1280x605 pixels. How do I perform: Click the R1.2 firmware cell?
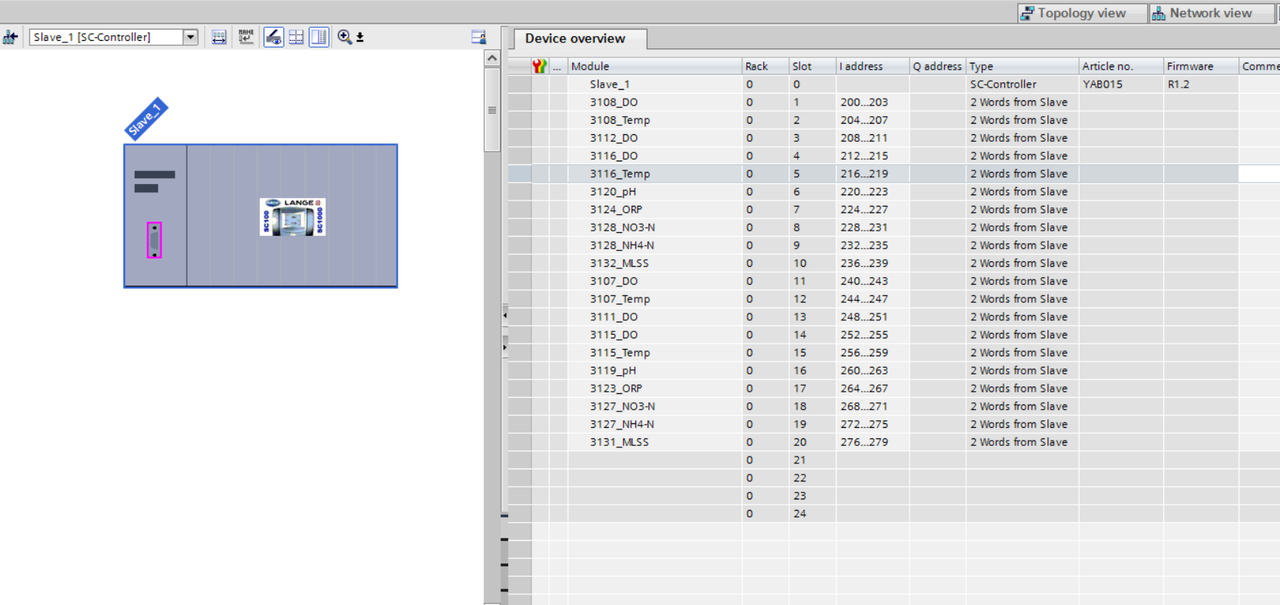click(x=1201, y=84)
